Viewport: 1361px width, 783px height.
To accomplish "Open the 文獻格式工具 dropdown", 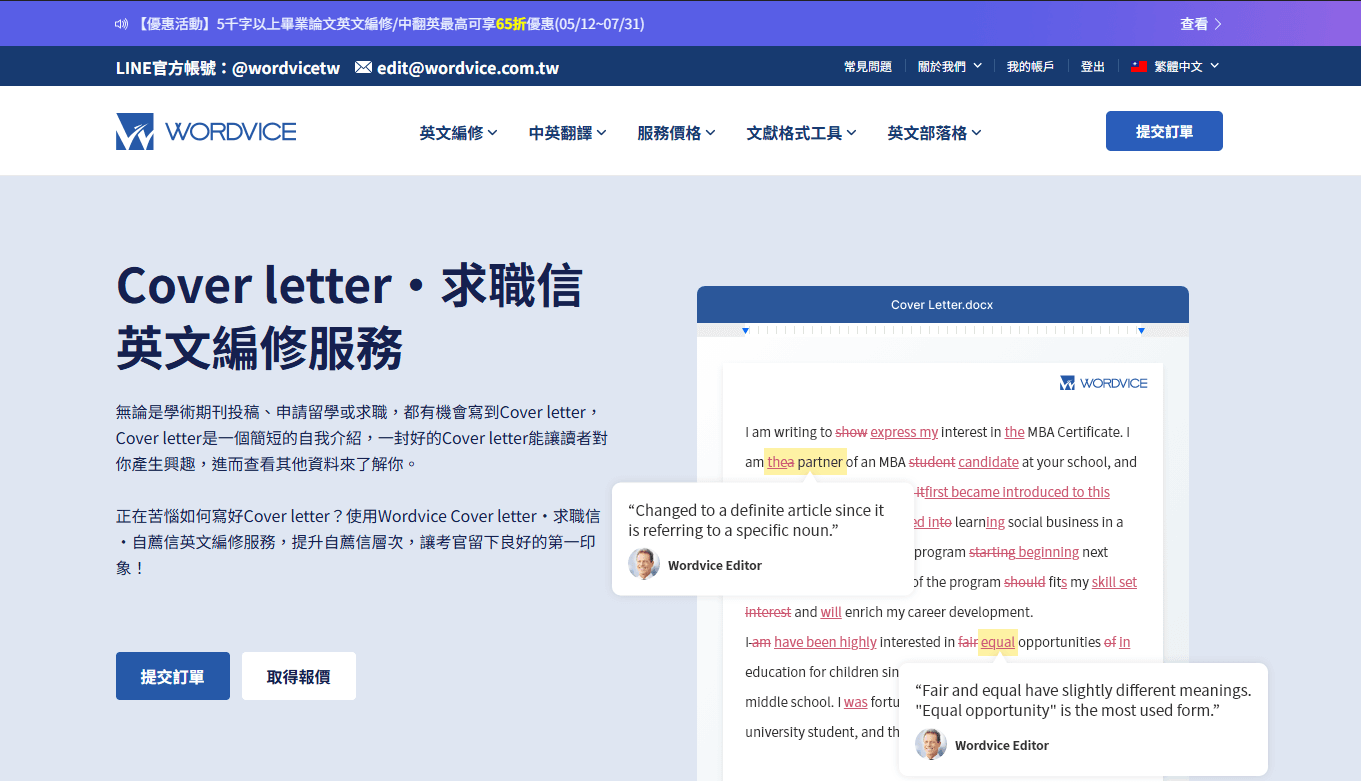I will tap(800, 131).
